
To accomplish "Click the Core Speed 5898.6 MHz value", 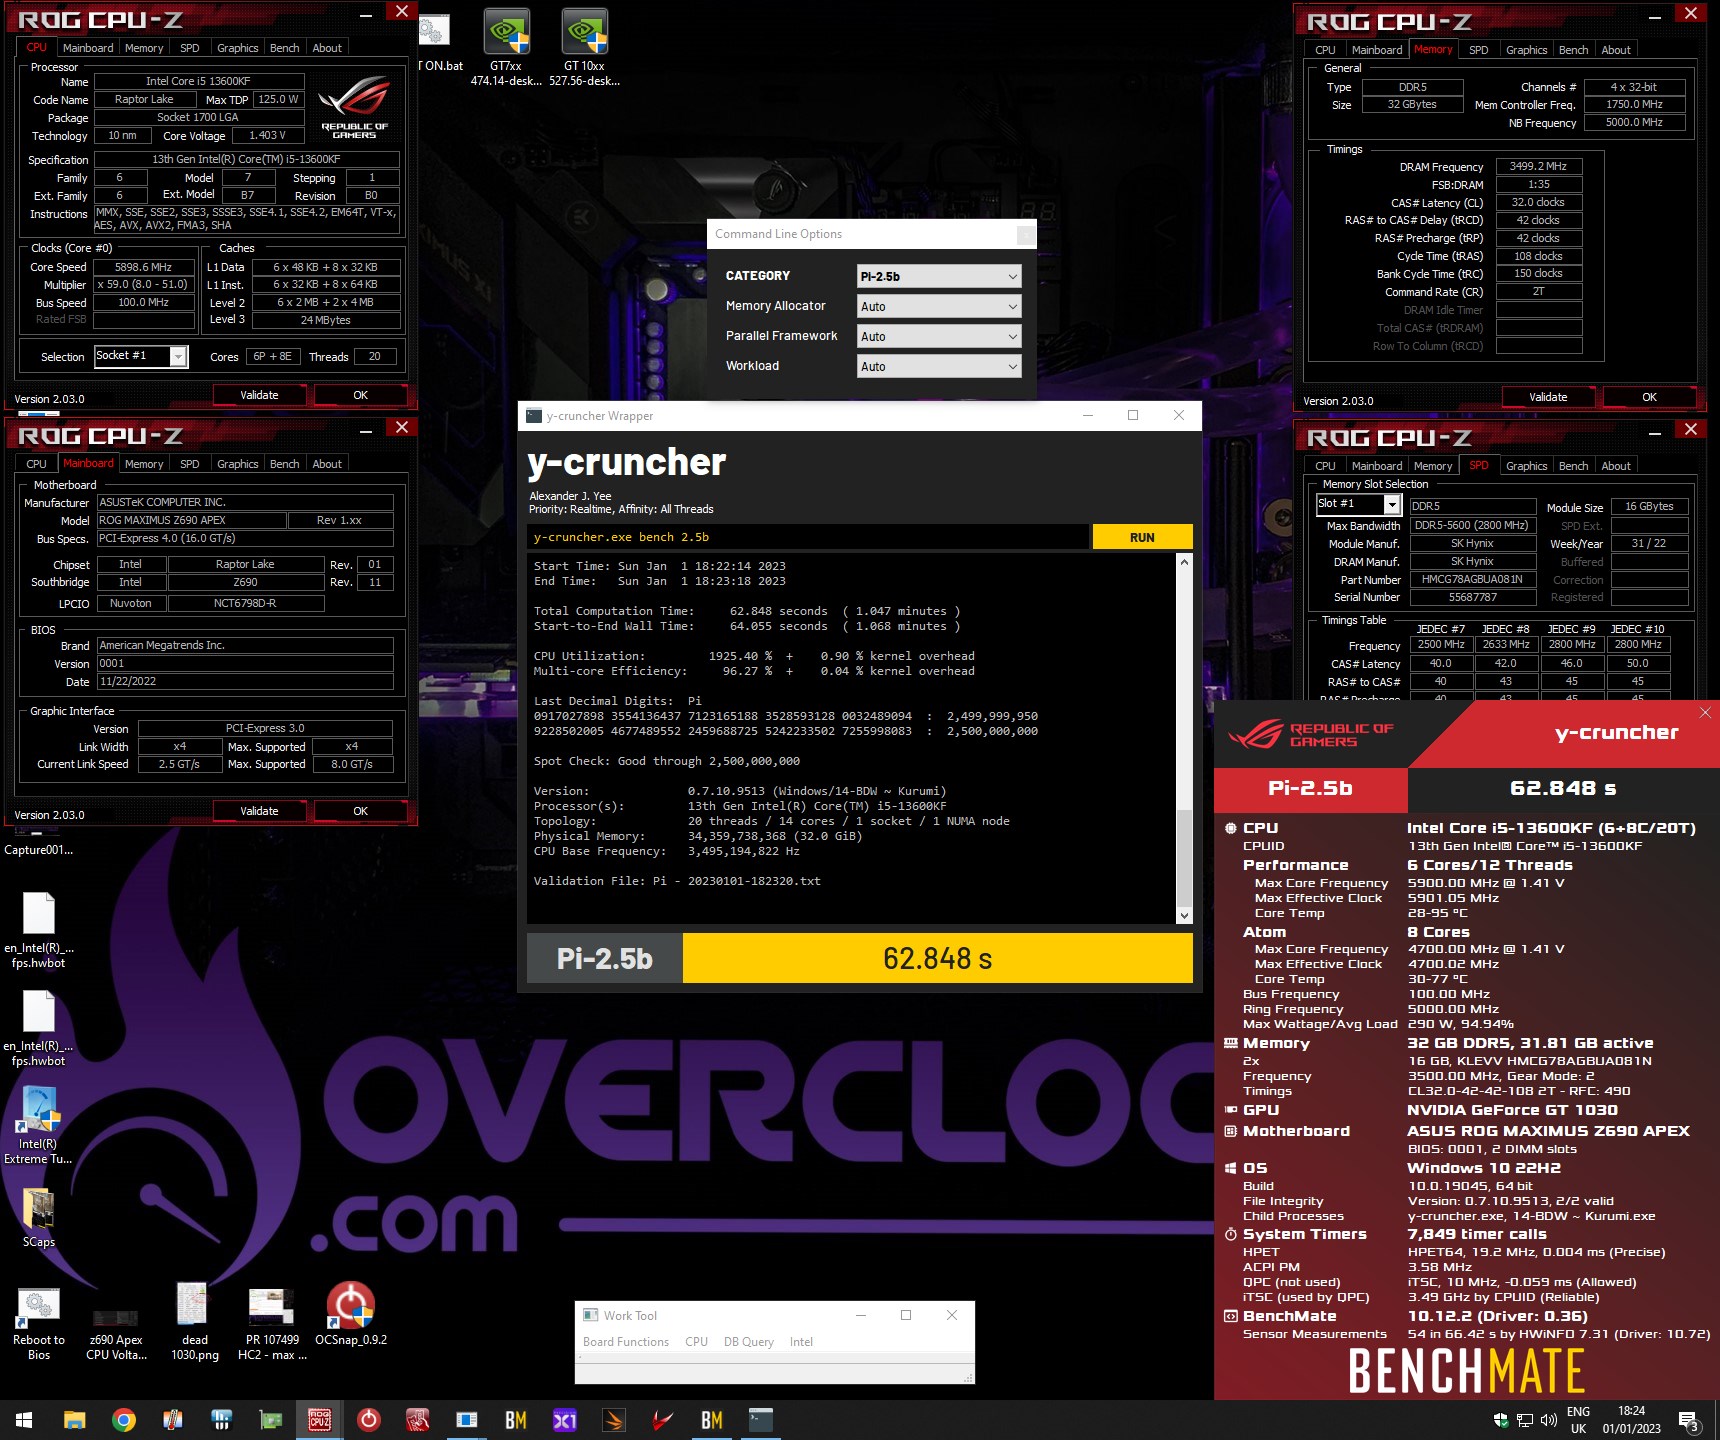I will (143, 267).
